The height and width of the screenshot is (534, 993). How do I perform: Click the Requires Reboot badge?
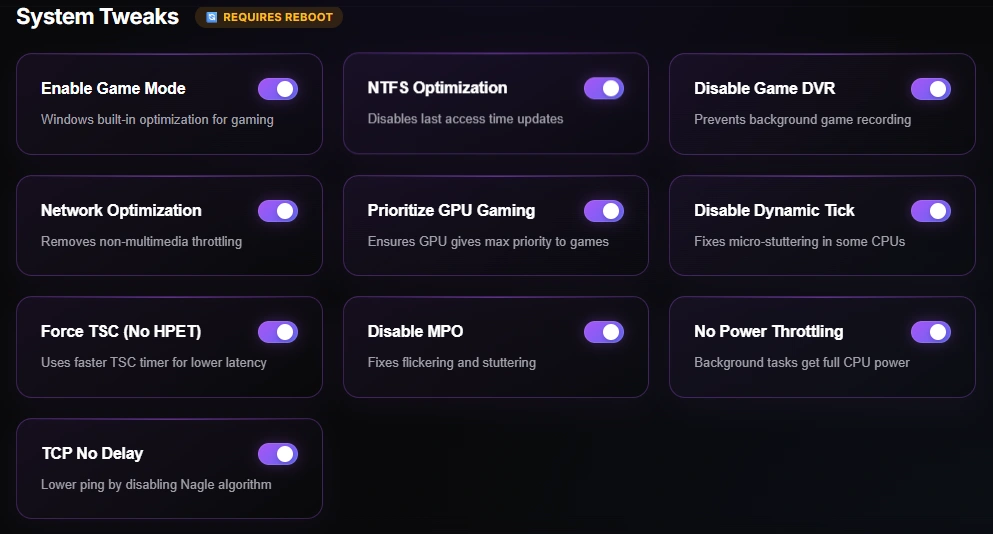269,17
